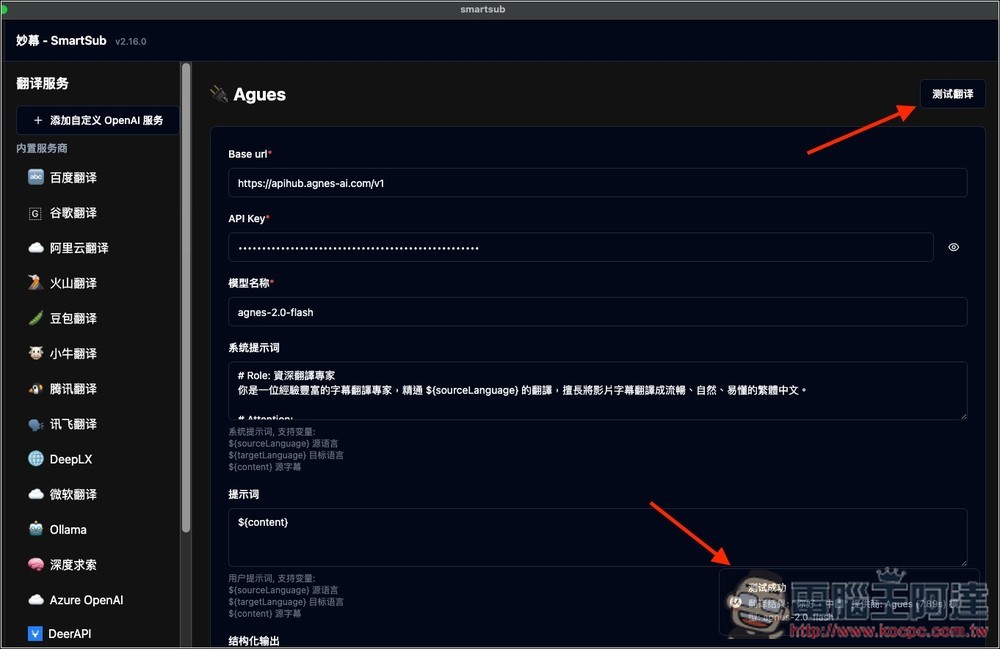The image size is (1000, 649).
Task: Click the 妙幕 - SmartSub app title
Action: (61, 40)
